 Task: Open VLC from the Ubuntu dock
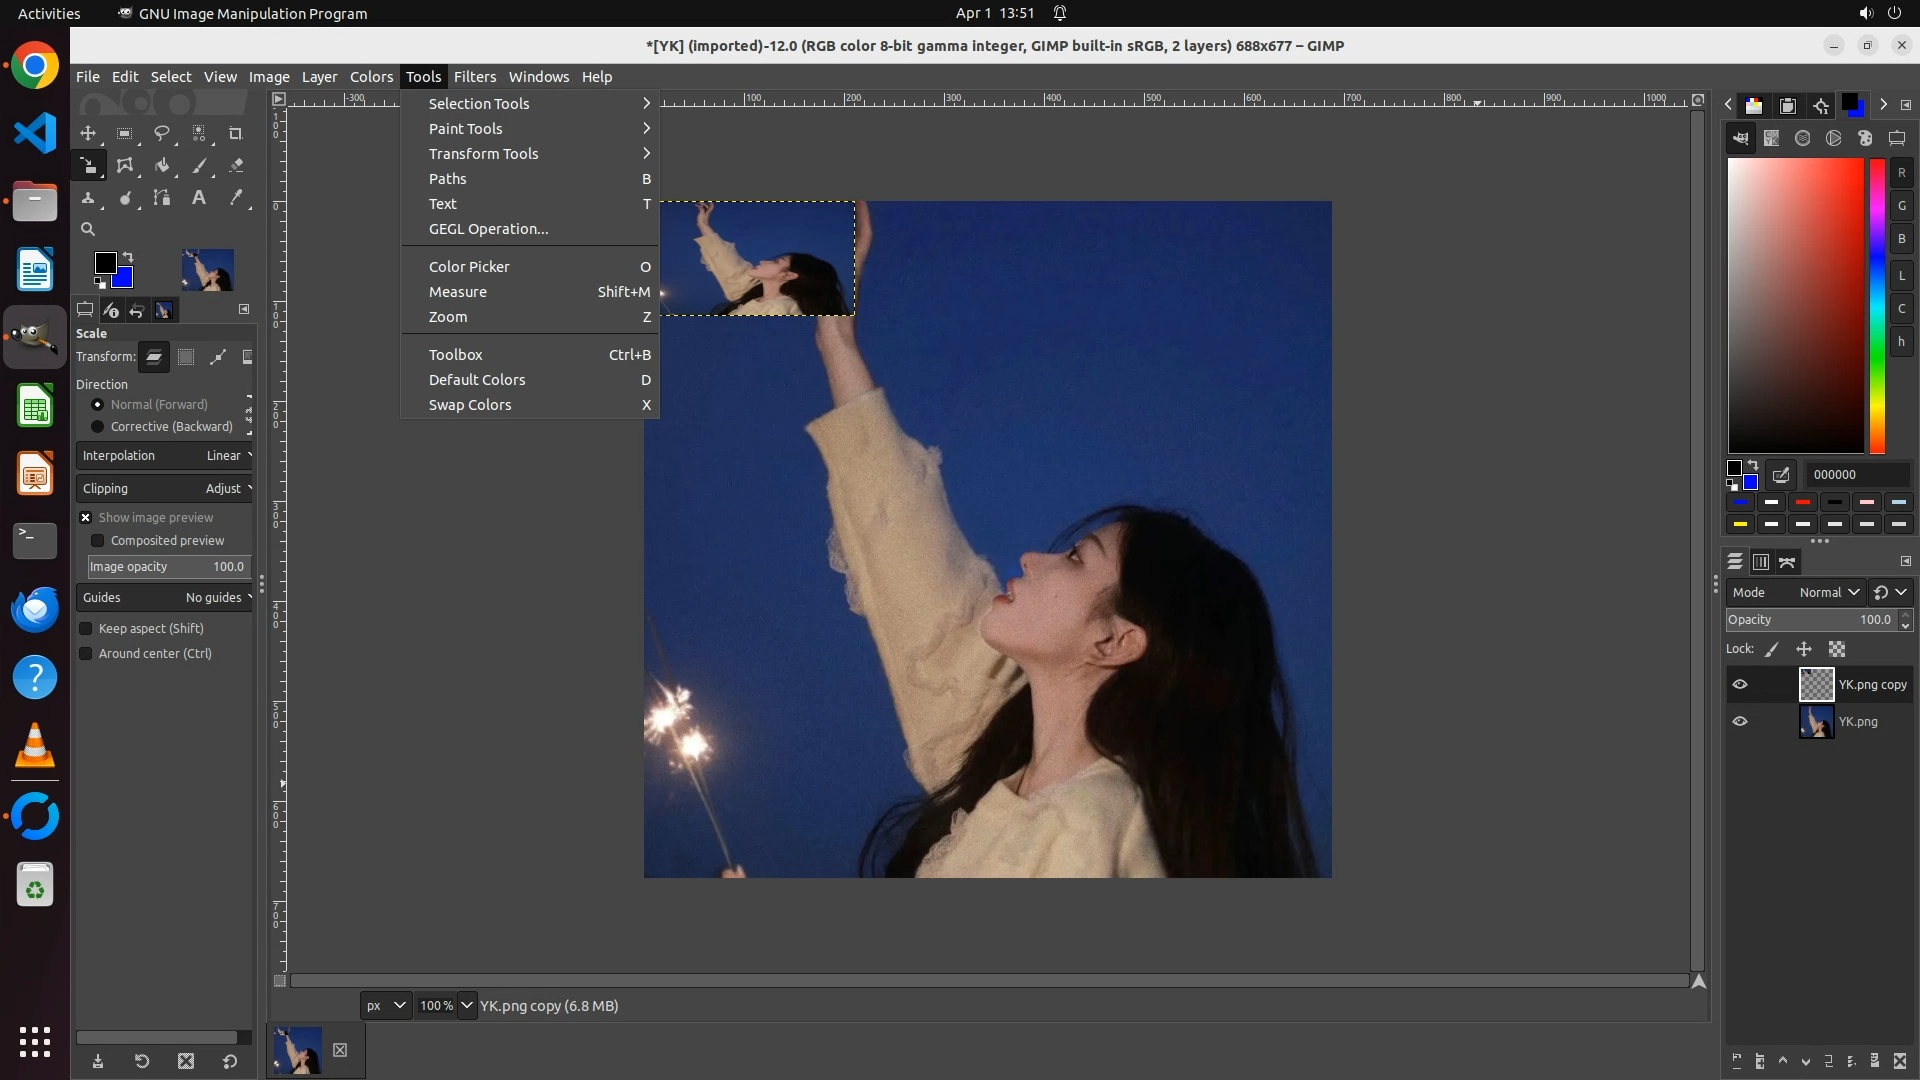[x=35, y=747]
